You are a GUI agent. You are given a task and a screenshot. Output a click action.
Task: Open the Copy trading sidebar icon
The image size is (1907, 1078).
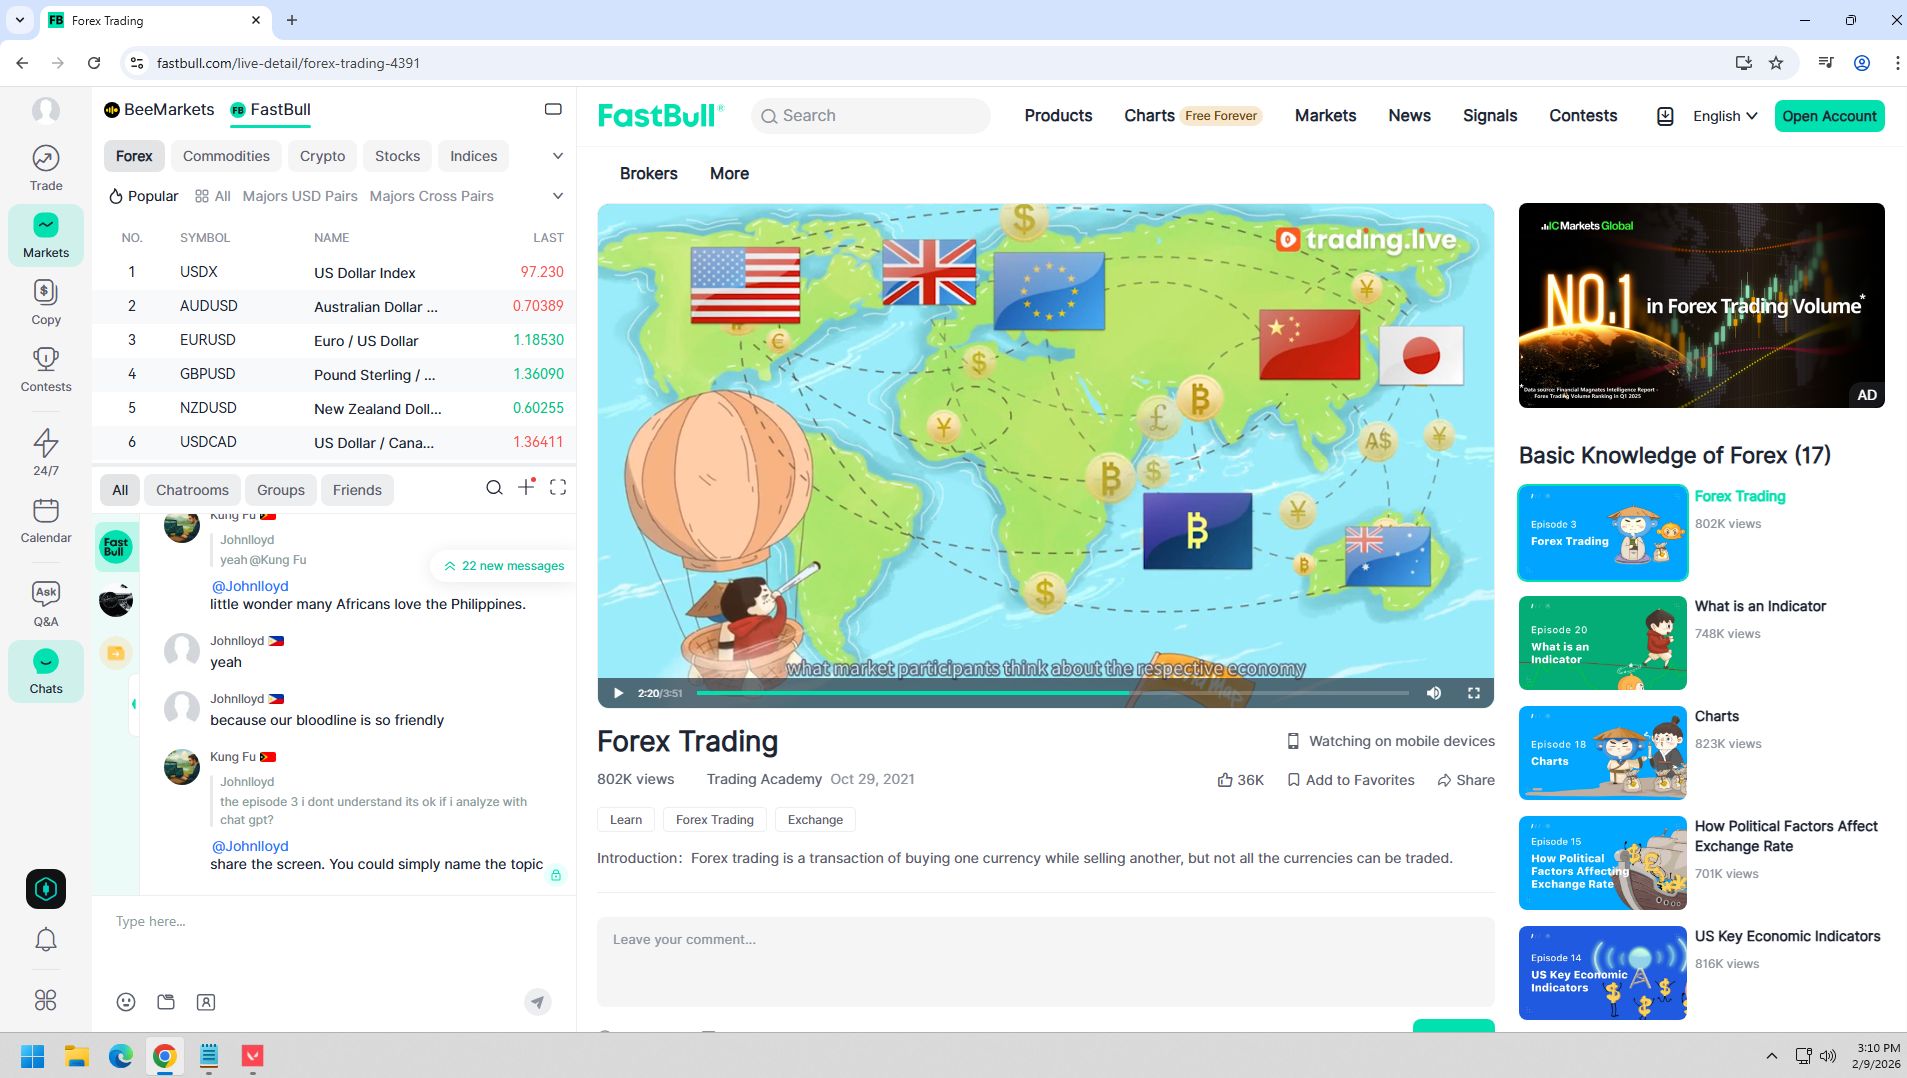[x=46, y=302]
